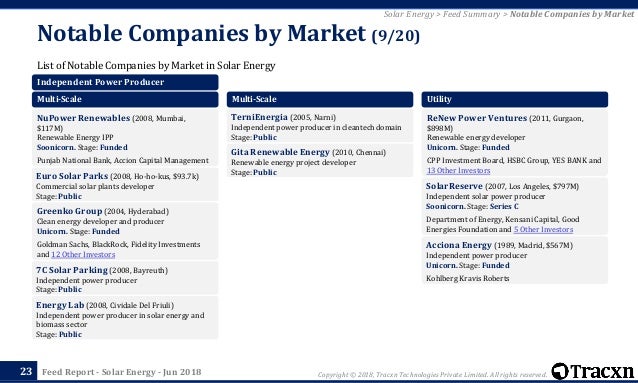Screen dimensions: 638x383
Task: Select the Euro Solar Parks company name
Action: coord(72,176)
